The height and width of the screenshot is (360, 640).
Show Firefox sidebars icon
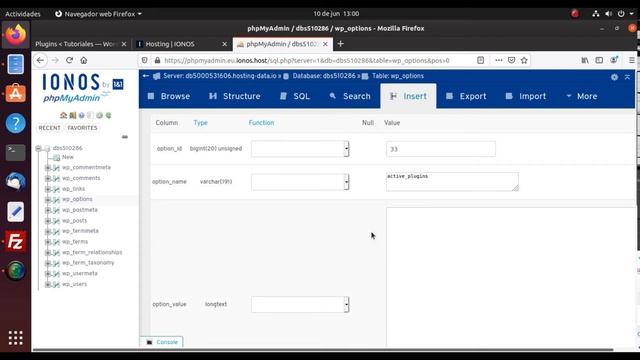(x=599, y=60)
